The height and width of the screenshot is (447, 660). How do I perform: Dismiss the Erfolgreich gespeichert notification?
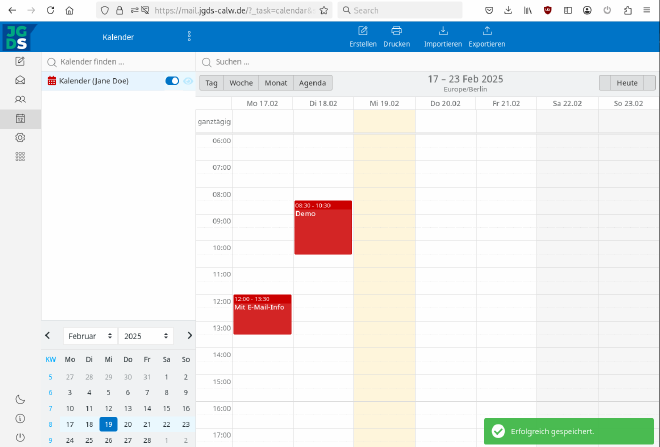pyautogui.click(x=569, y=431)
